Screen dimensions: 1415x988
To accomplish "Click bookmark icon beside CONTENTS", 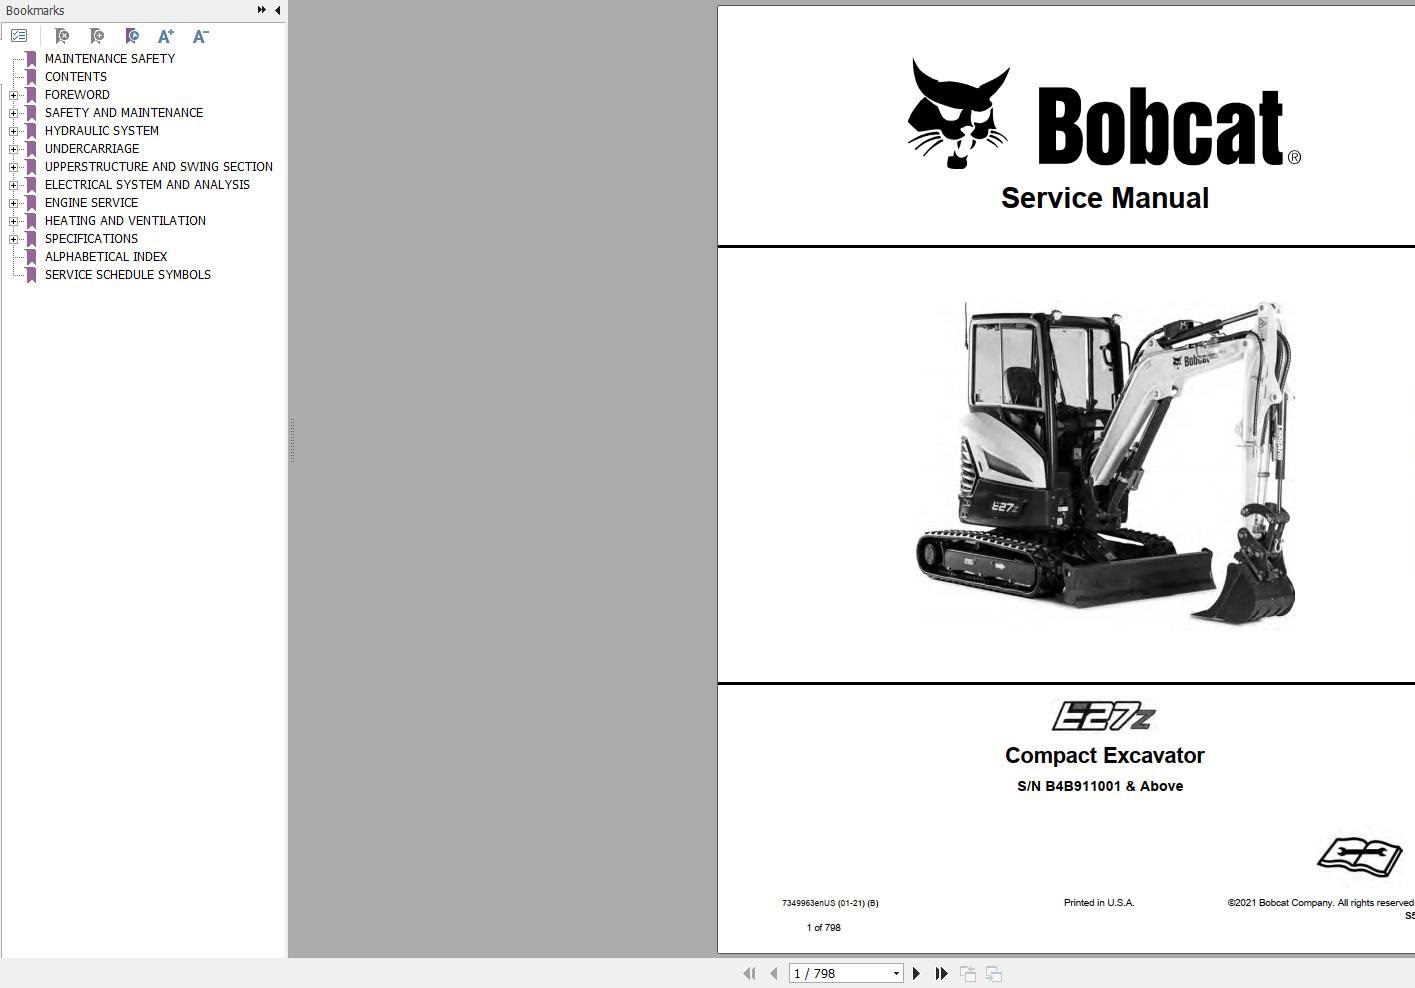I will (31, 77).
